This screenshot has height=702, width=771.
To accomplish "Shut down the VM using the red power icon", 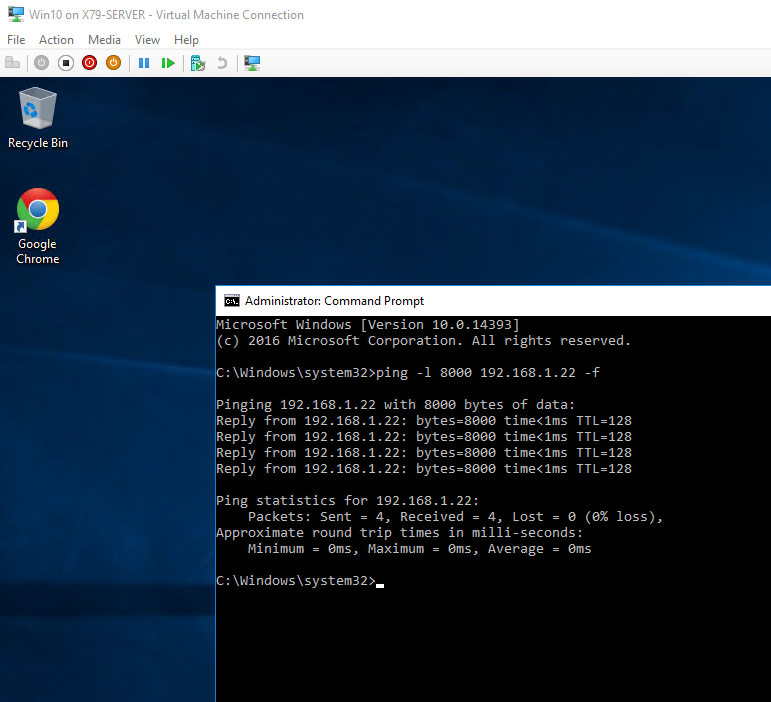I will point(90,63).
